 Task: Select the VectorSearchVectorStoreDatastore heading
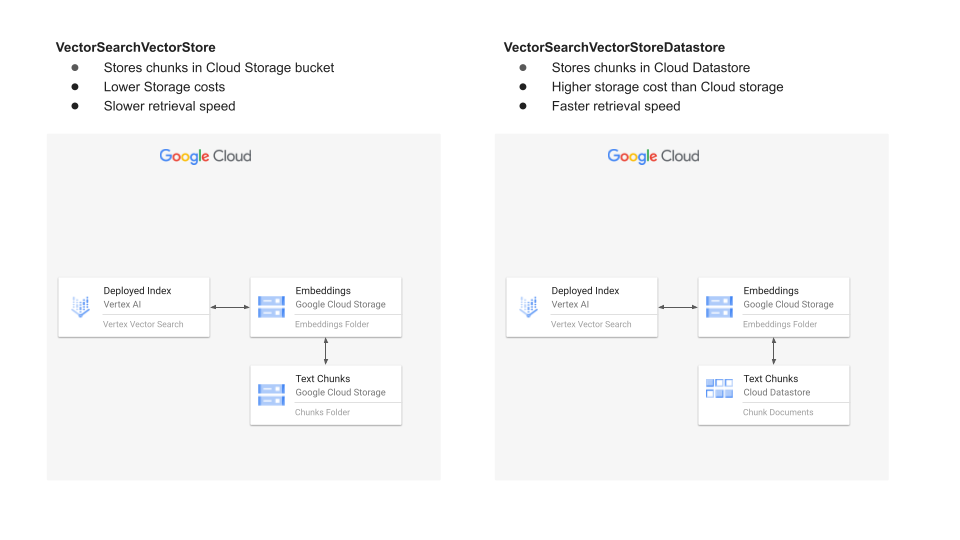click(614, 47)
